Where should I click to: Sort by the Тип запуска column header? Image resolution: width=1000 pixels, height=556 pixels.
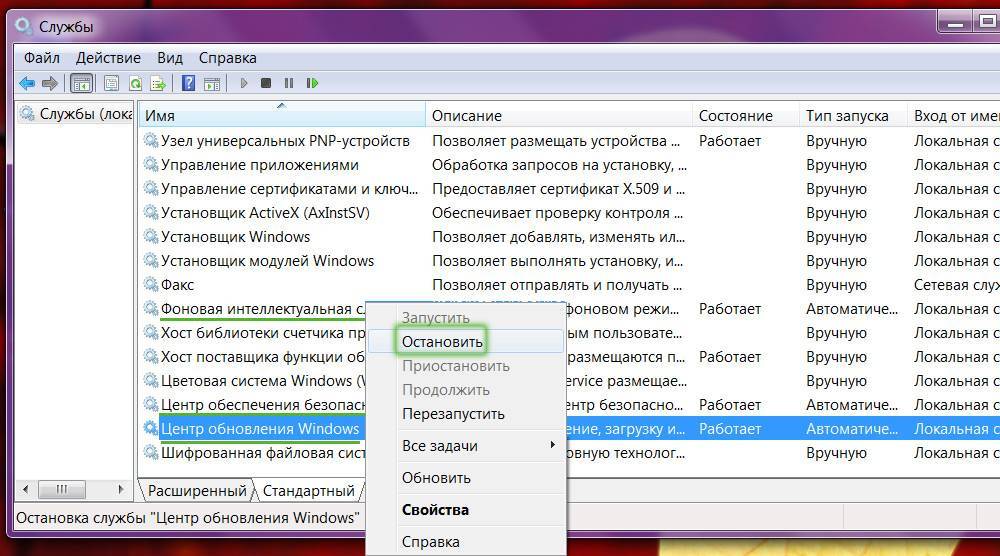point(846,116)
